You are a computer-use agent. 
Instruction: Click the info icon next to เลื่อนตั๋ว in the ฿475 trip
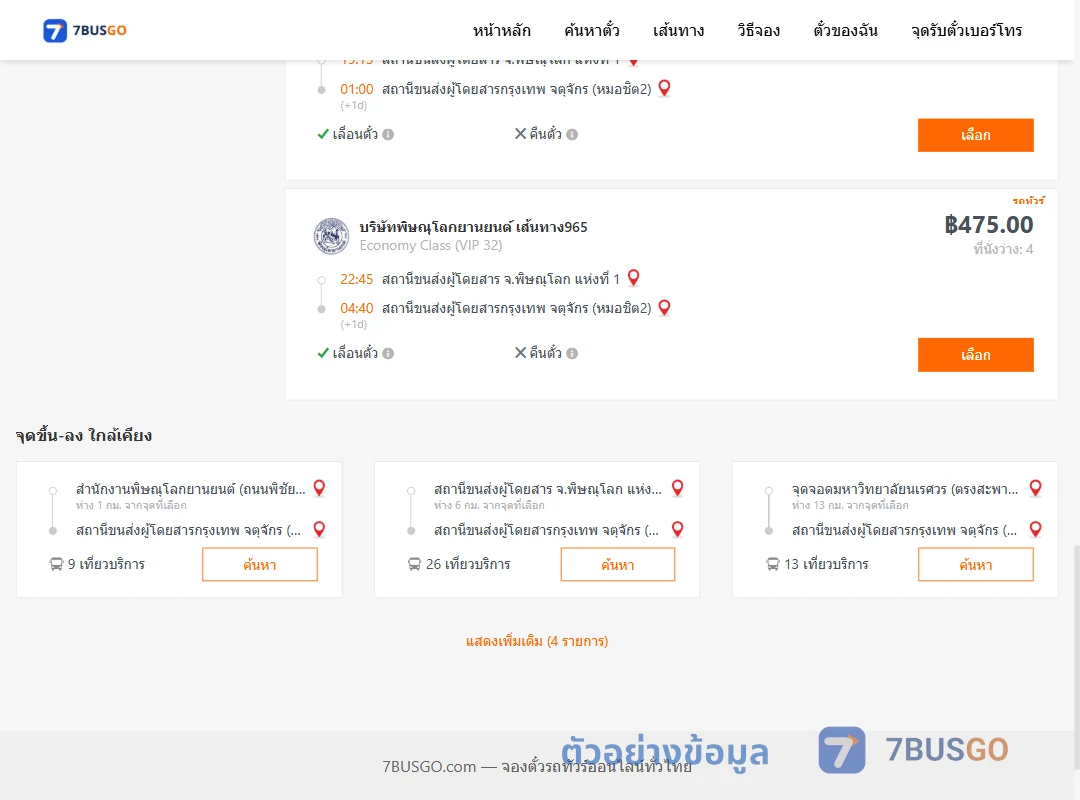pyautogui.click(x=388, y=353)
